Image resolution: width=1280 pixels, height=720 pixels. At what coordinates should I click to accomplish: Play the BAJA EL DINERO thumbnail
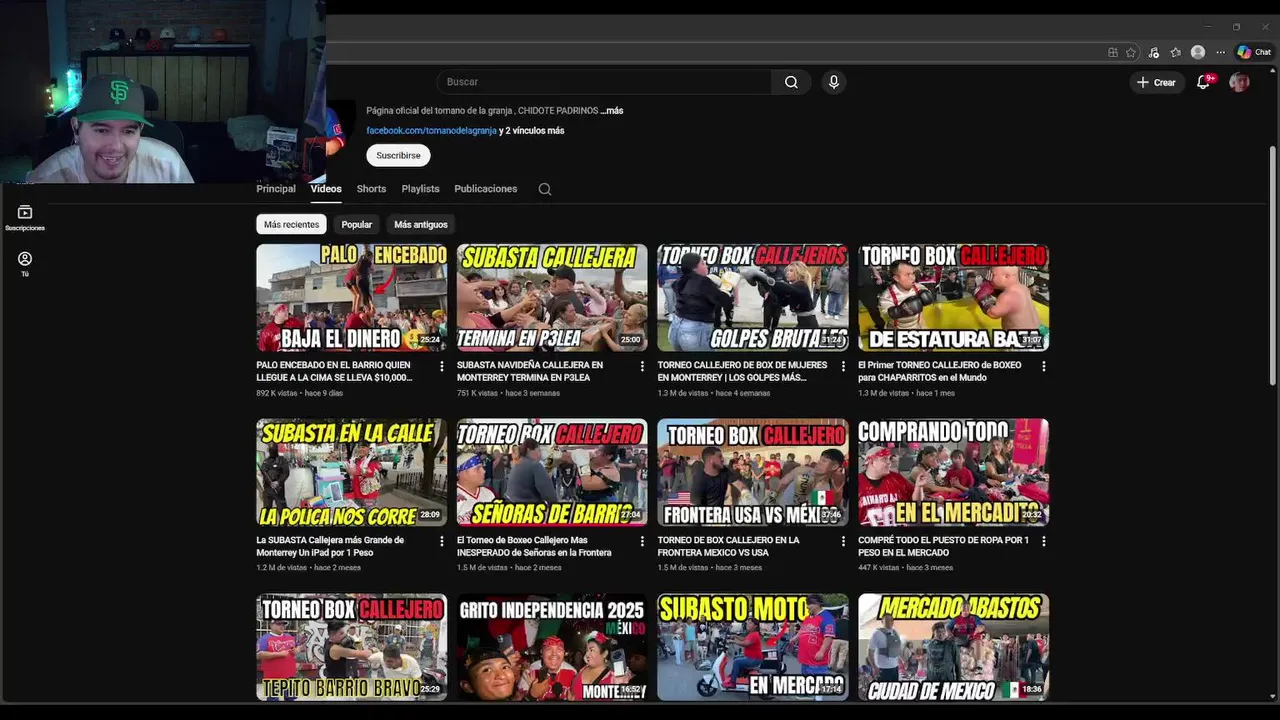pos(352,298)
